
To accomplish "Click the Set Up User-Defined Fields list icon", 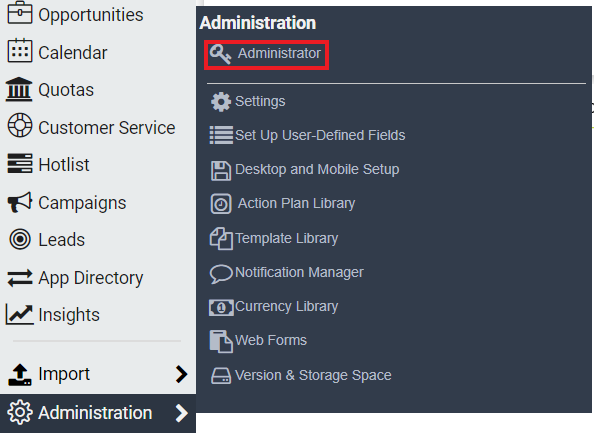I will point(221,135).
